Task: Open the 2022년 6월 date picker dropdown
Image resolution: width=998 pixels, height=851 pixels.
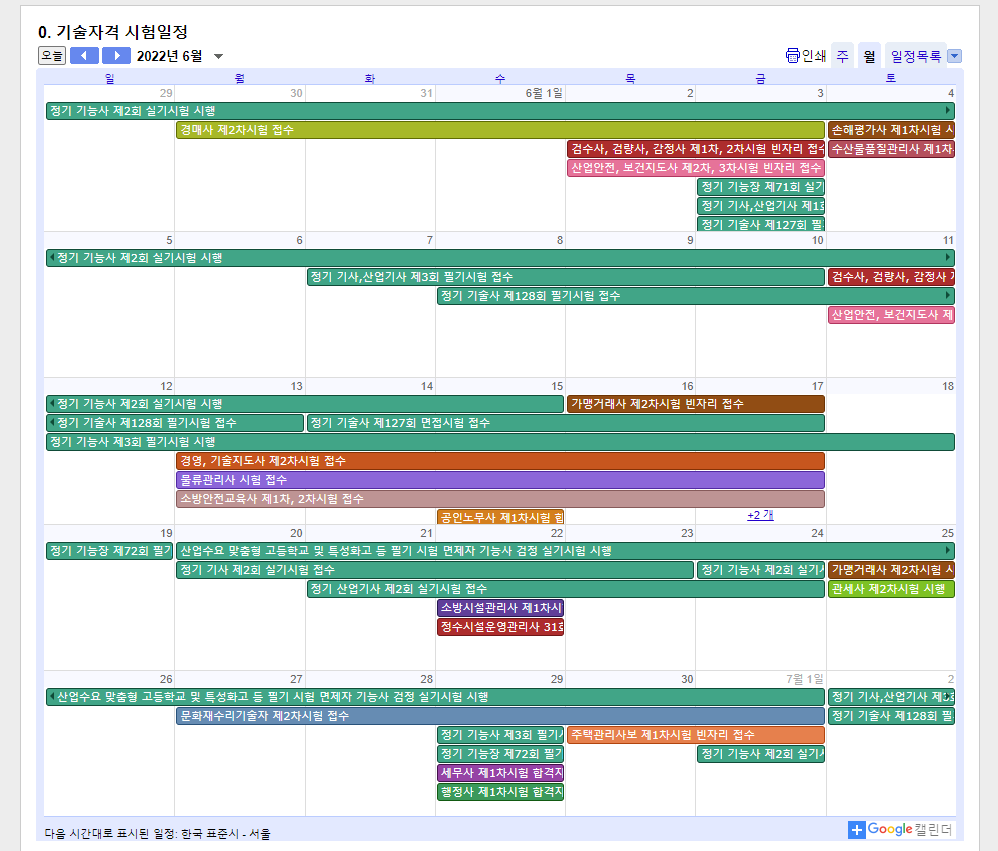Action: point(219,56)
